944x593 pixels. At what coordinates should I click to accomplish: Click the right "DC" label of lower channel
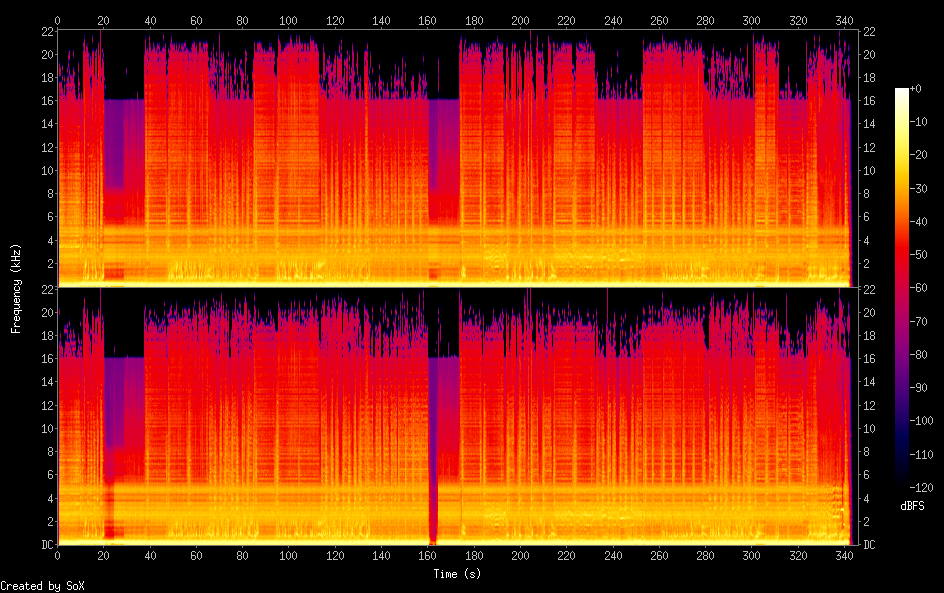point(869,545)
